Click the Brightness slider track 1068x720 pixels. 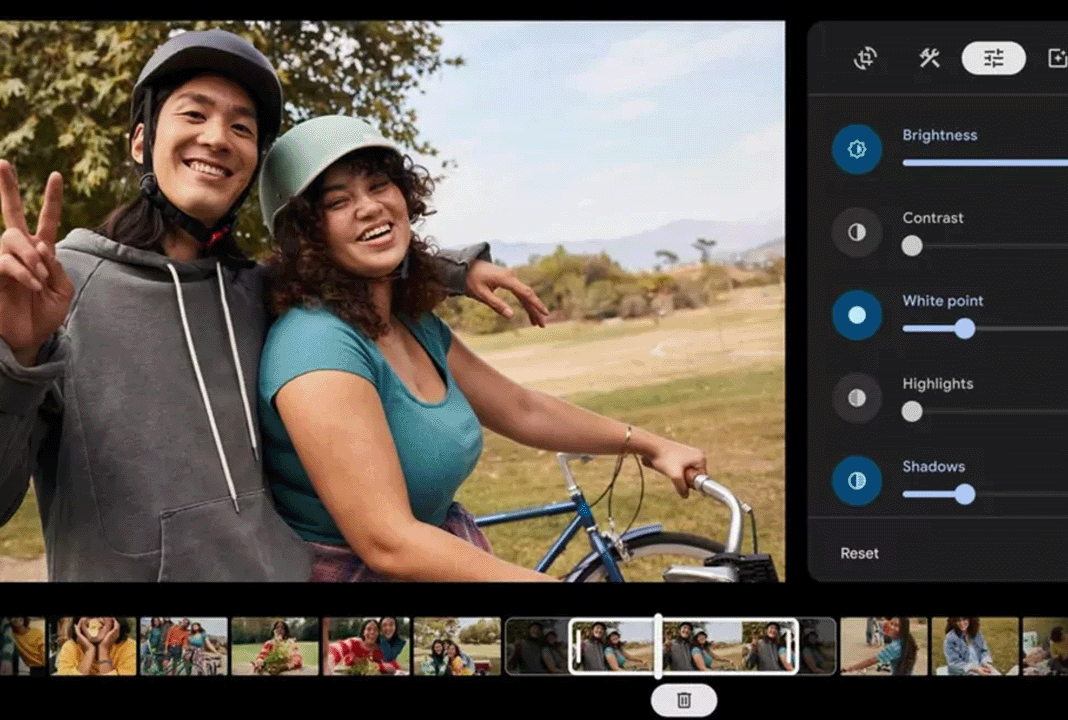985,163
